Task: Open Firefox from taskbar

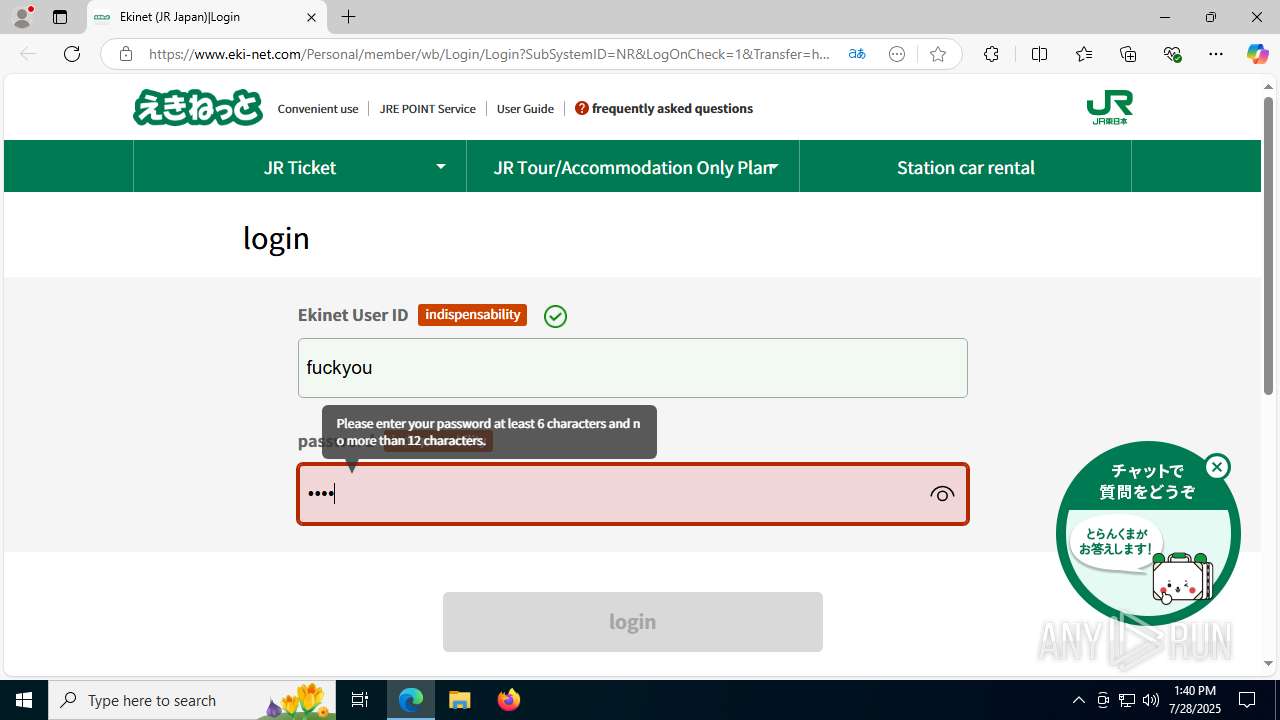Action: (509, 700)
